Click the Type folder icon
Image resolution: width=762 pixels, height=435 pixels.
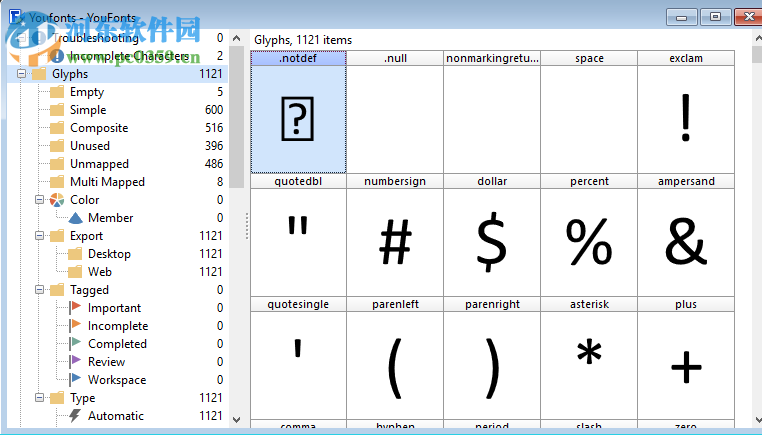pyautogui.click(x=57, y=398)
